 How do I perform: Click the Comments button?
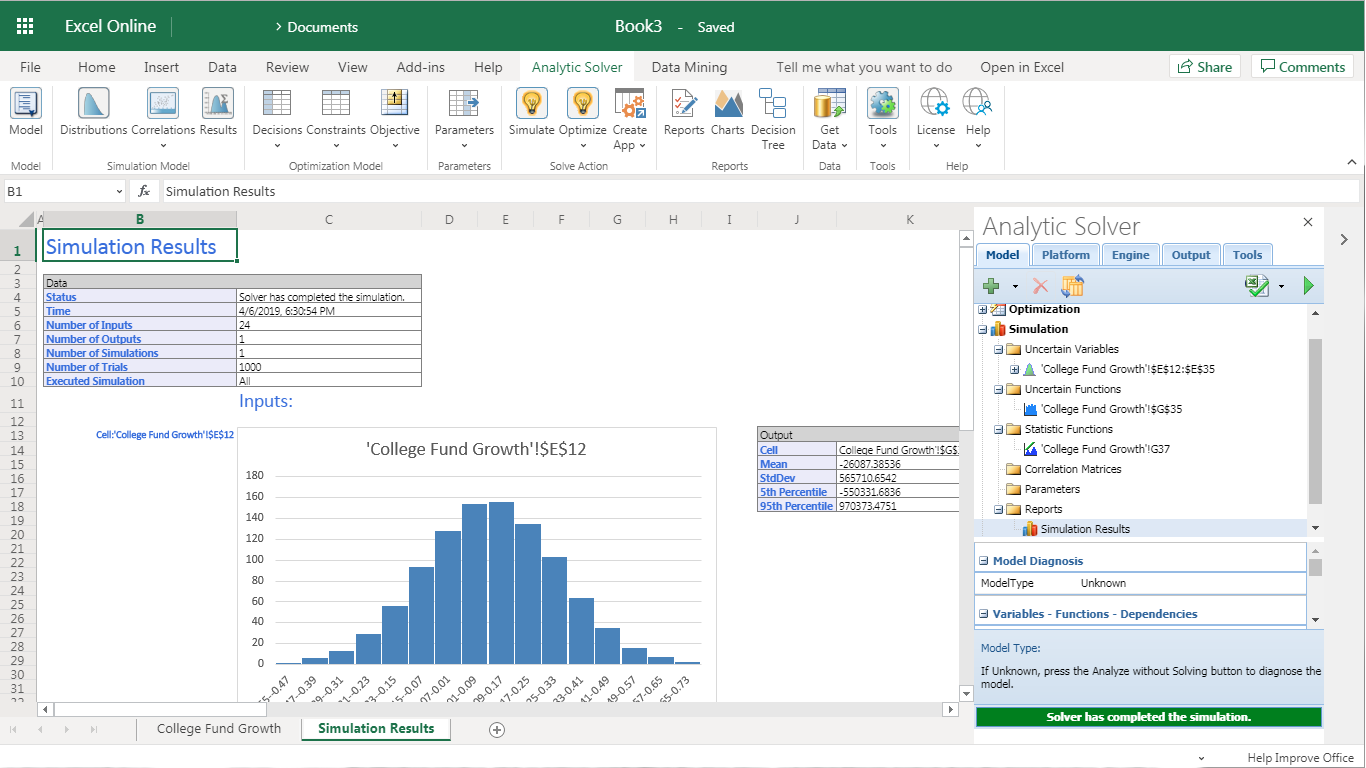click(x=1302, y=67)
